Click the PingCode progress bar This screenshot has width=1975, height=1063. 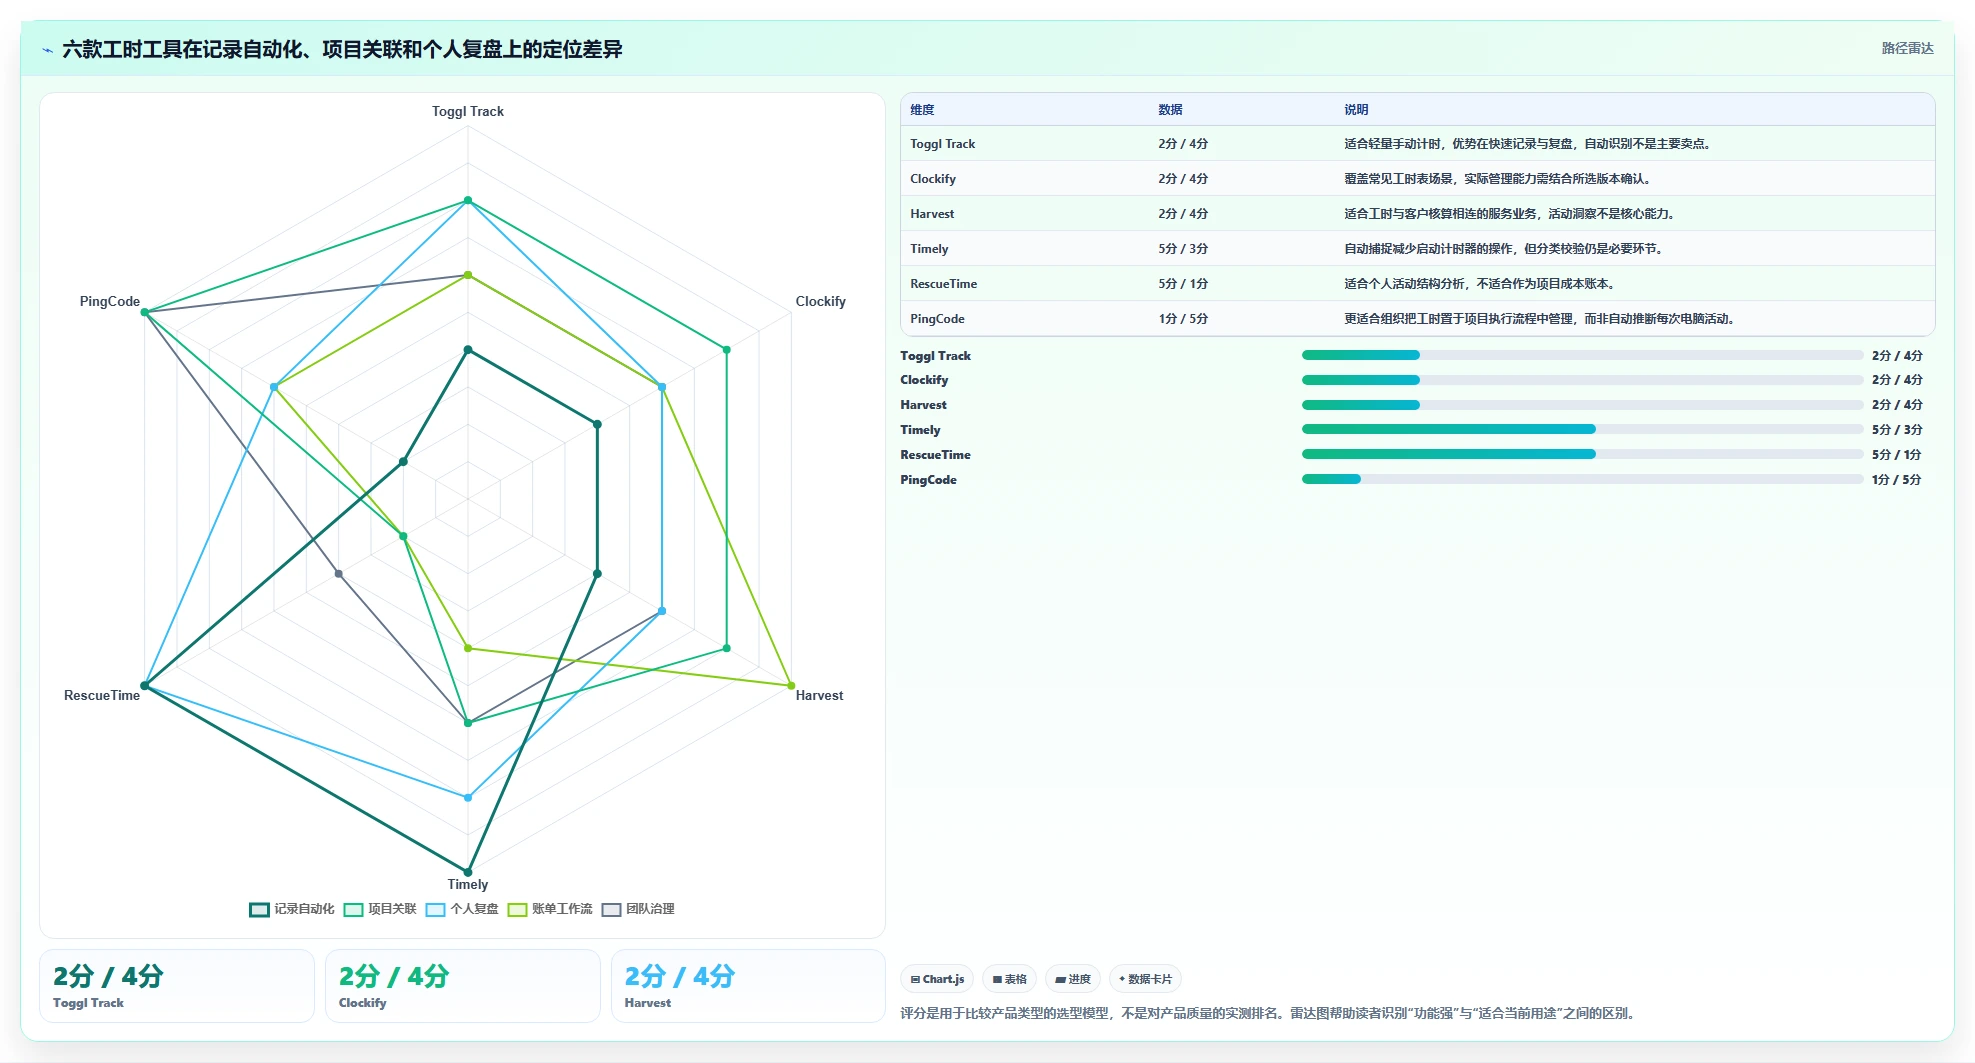(x=1582, y=479)
